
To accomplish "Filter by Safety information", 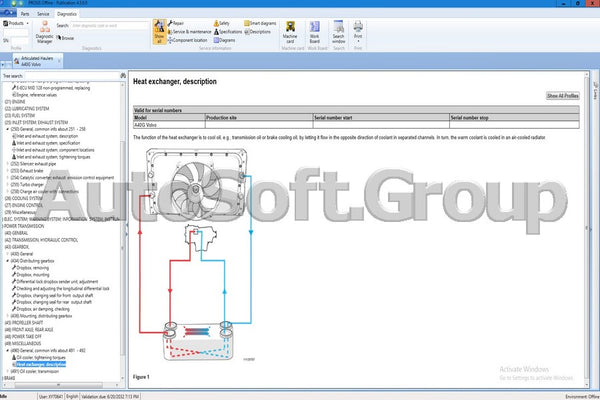I will point(222,23).
